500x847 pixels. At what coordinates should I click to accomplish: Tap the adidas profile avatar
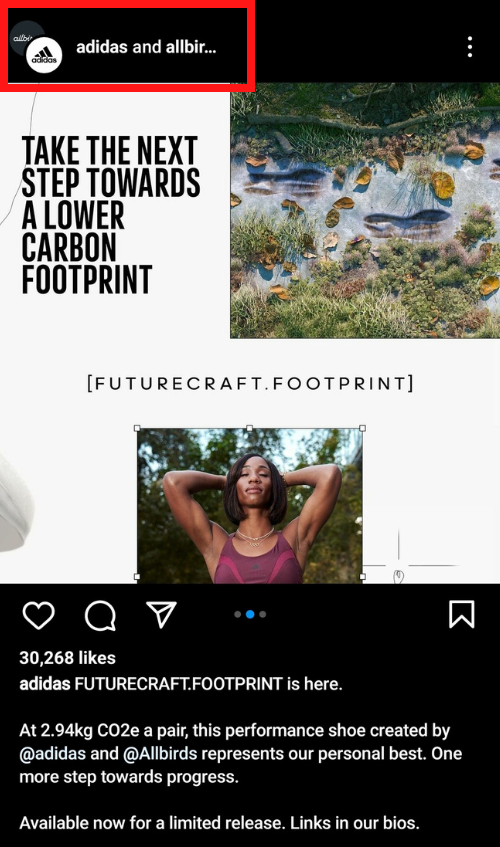coord(44,55)
